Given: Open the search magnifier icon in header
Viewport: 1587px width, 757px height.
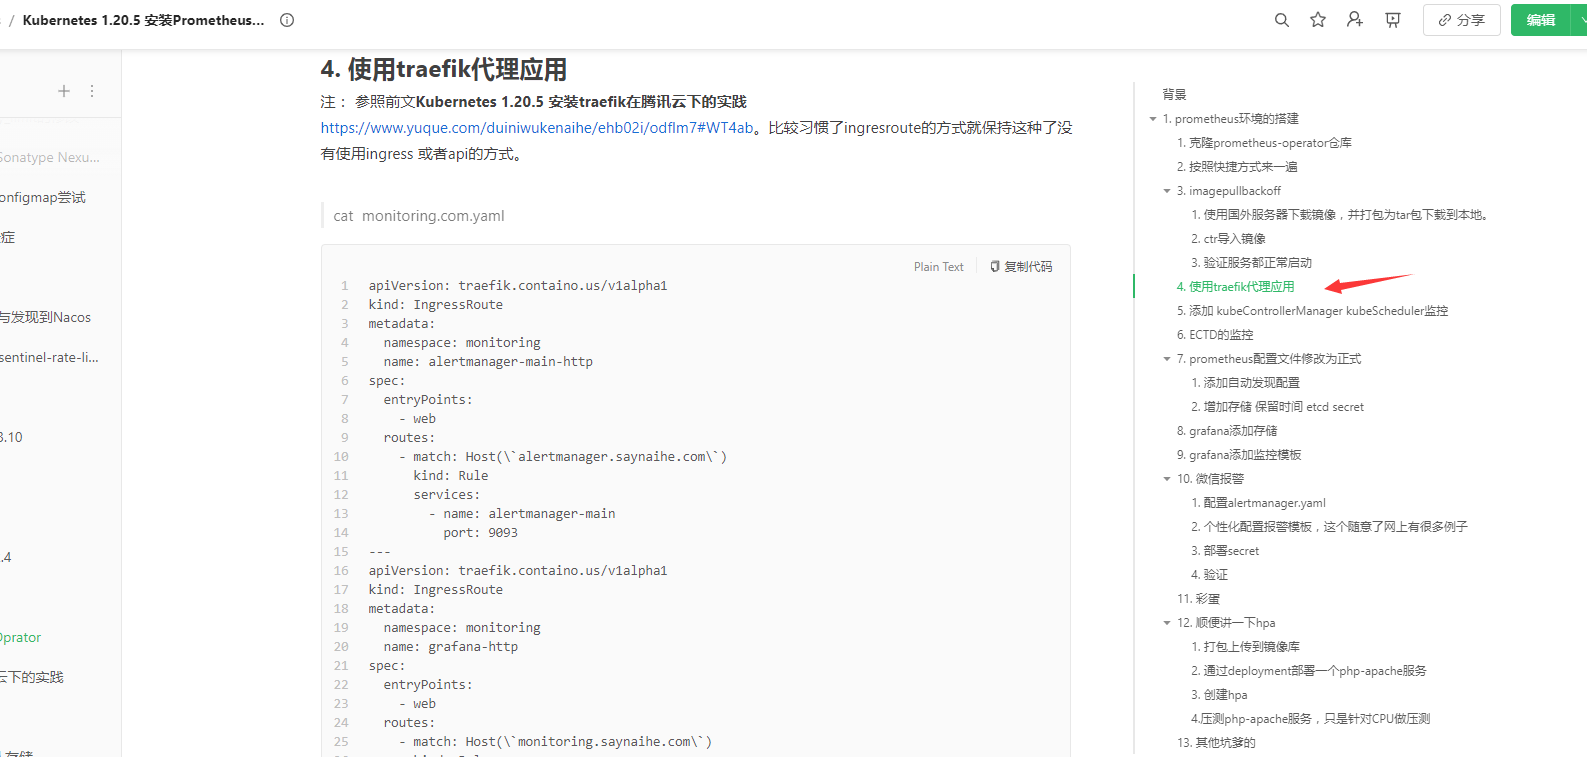Looking at the screenshot, I should [1282, 20].
